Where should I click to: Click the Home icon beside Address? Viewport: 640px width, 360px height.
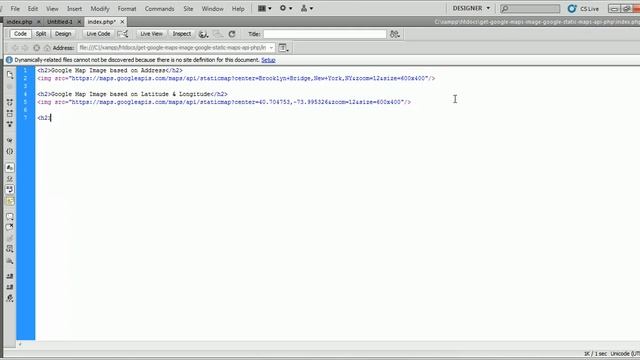47,48
